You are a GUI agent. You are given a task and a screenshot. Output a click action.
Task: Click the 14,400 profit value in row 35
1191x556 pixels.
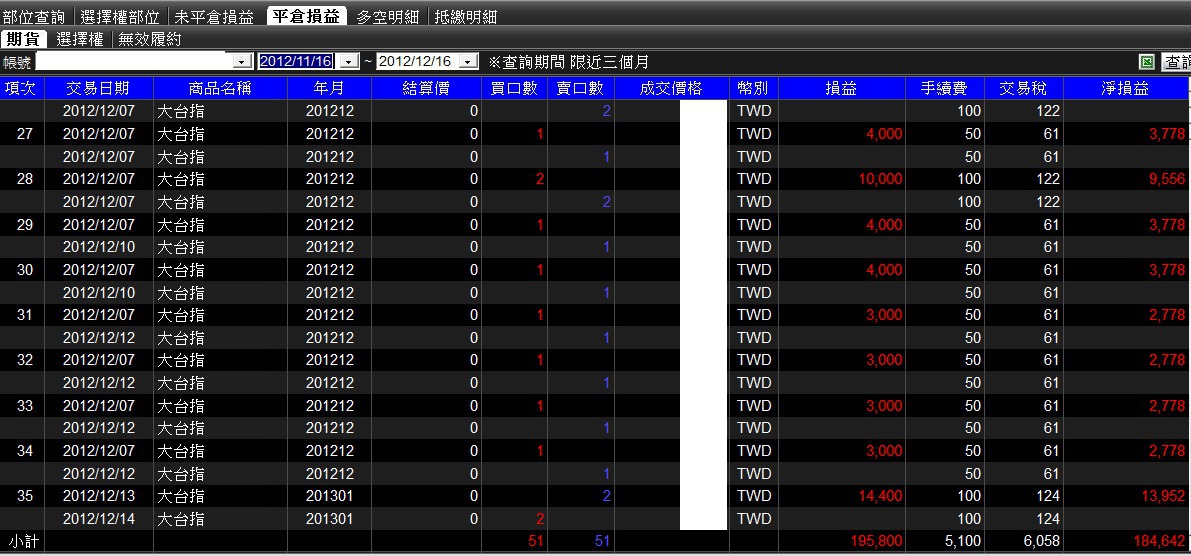880,496
